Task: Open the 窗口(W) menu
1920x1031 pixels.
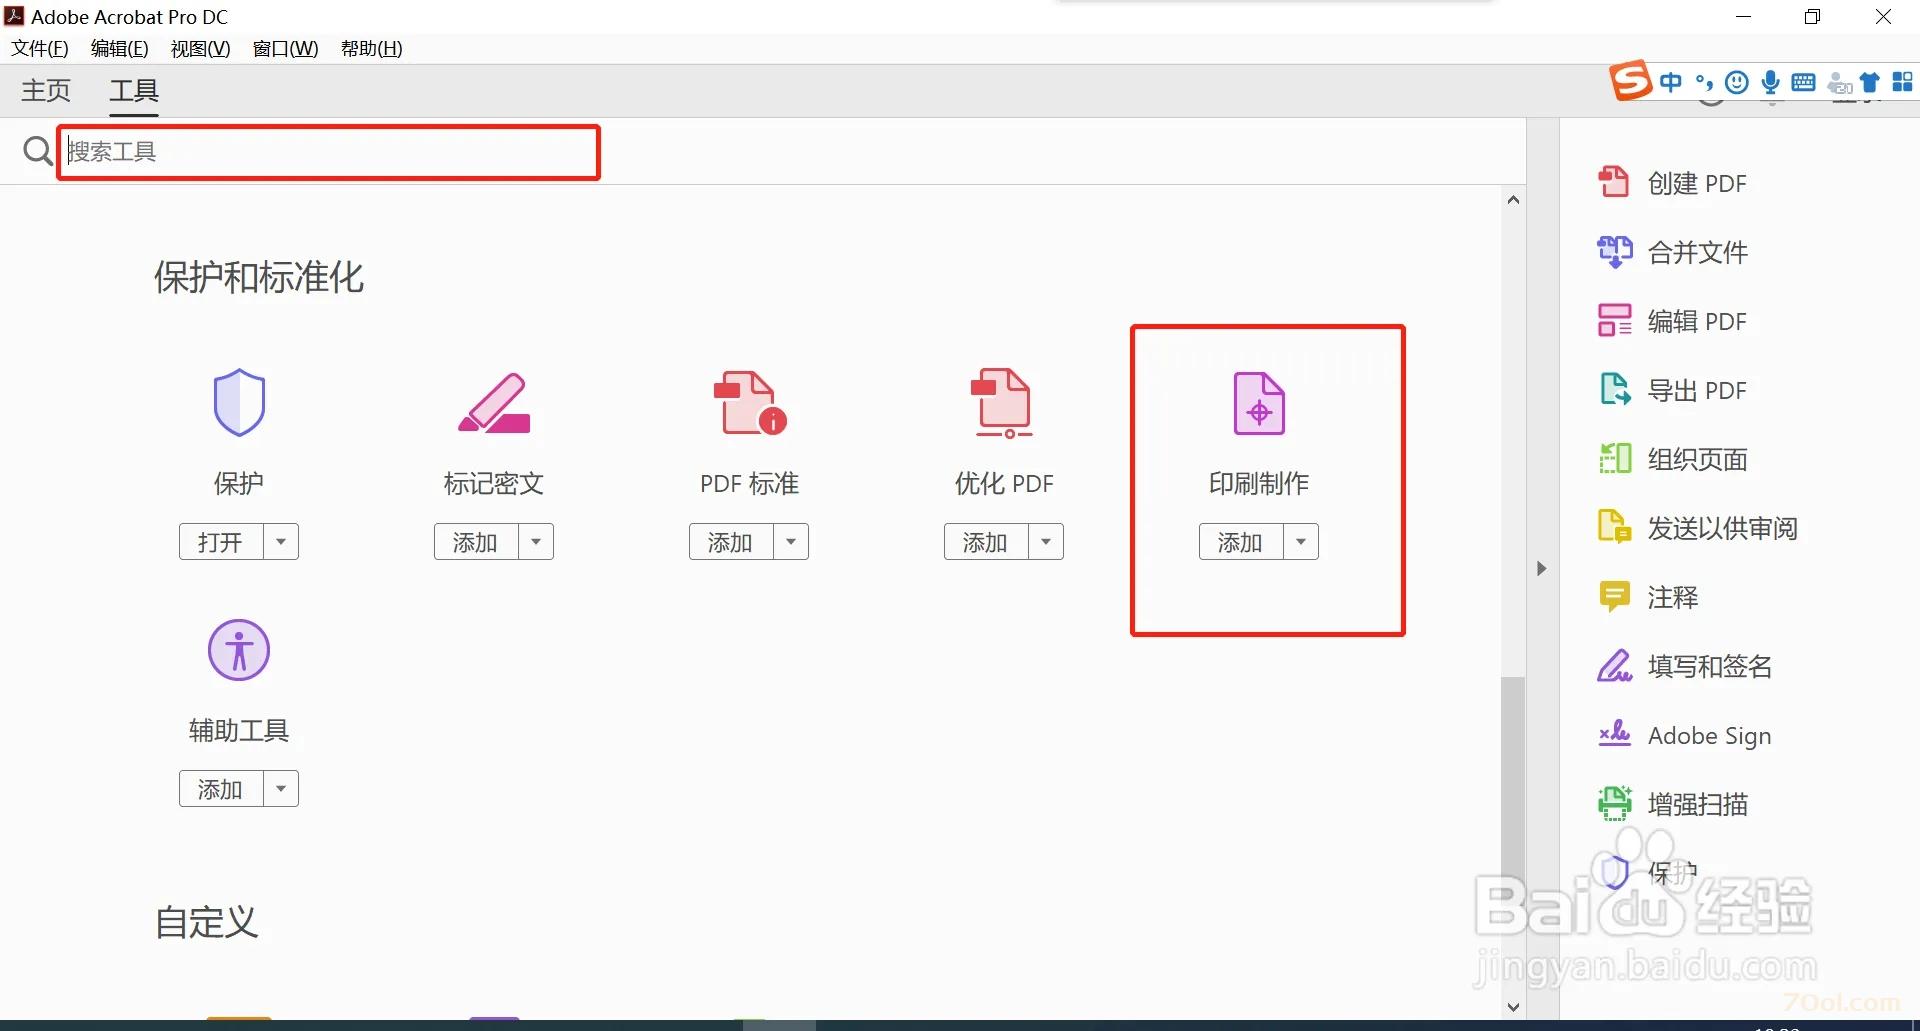Action: [285, 48]
